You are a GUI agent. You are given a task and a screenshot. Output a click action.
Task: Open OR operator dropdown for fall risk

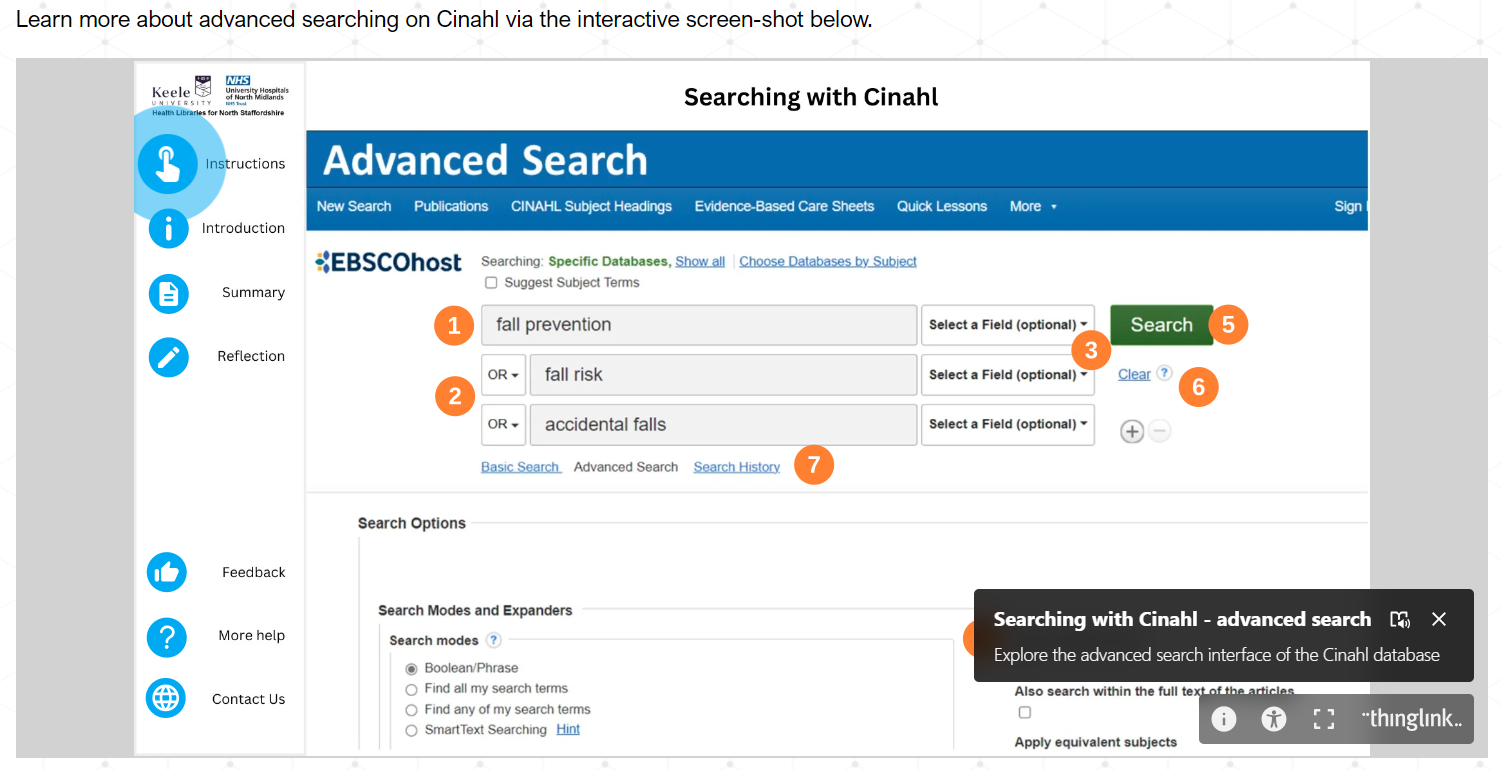click(x=503, y=375)
